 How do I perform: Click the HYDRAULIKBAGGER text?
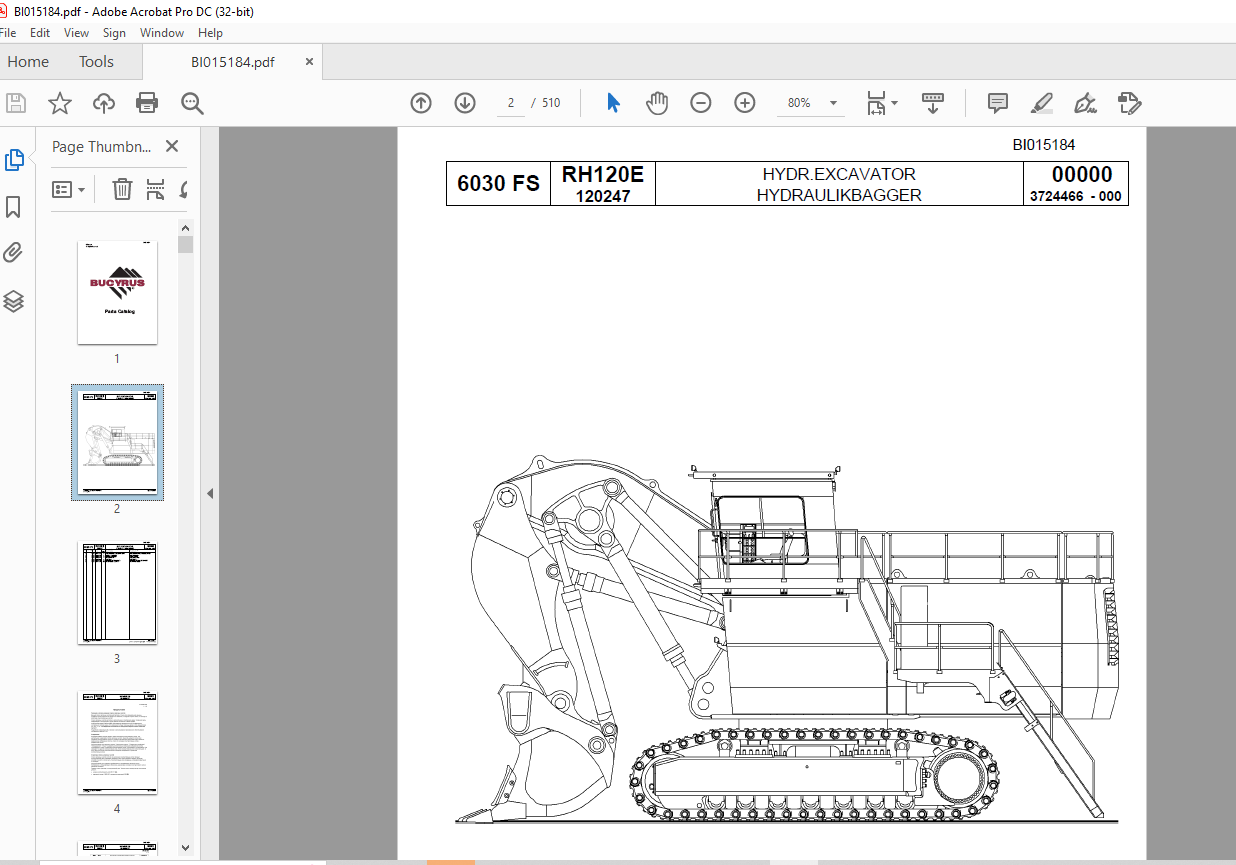point(839,195)
